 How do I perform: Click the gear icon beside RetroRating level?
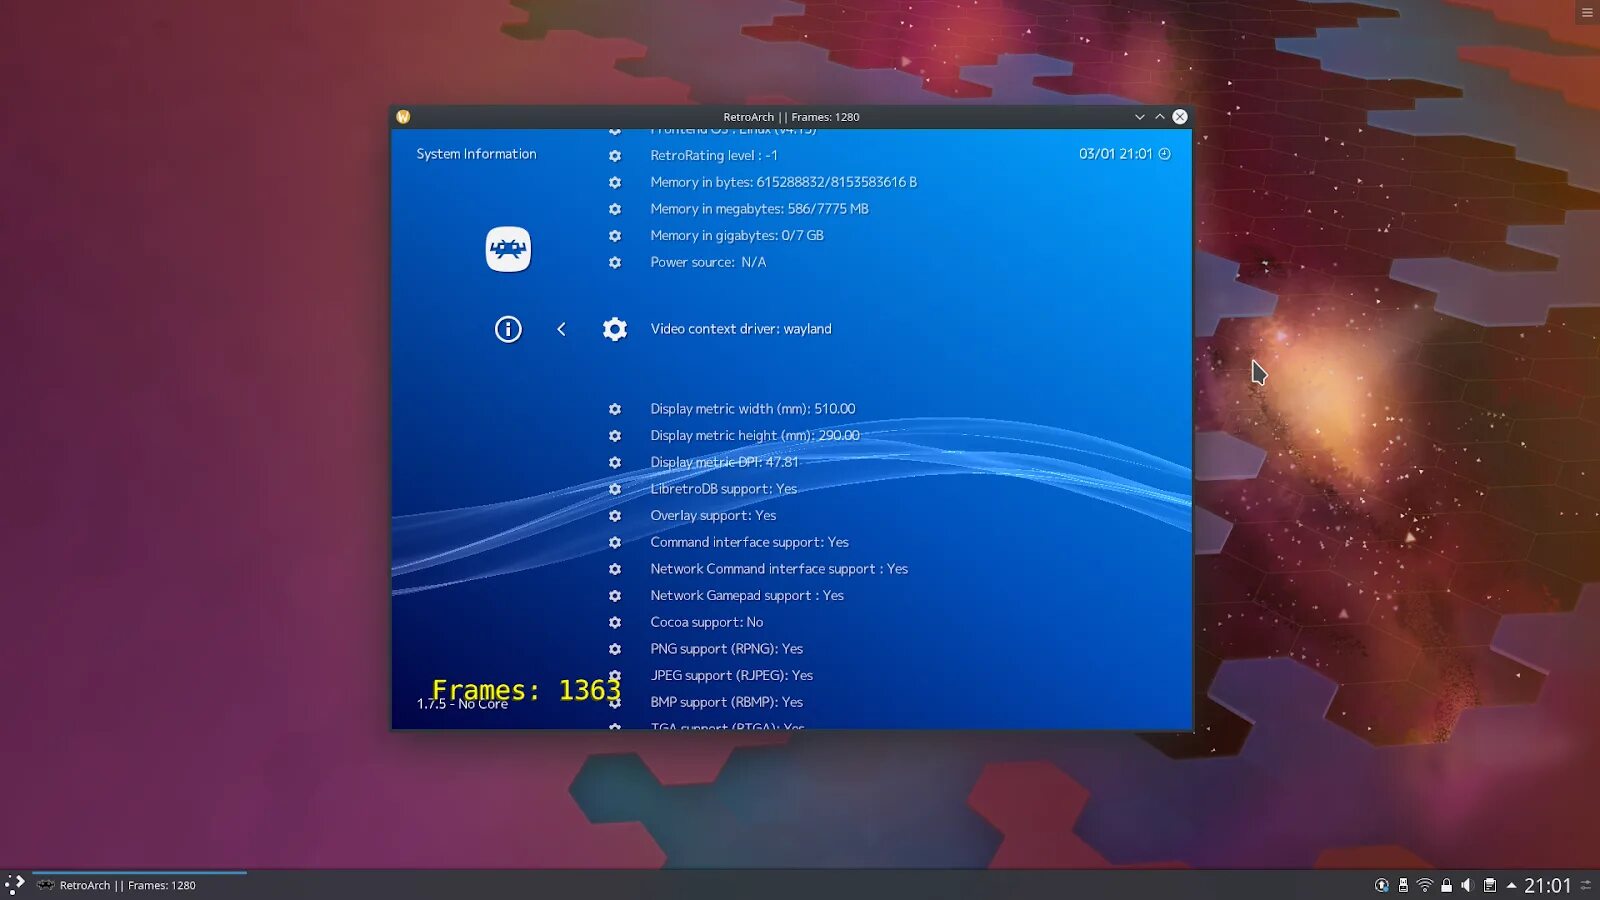point(615,156)
